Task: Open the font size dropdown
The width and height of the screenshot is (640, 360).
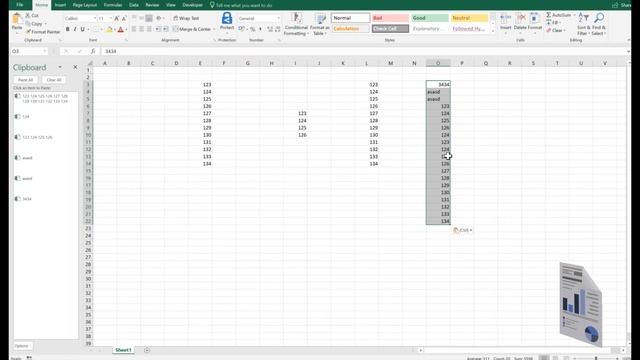Action: click(111, 18)
